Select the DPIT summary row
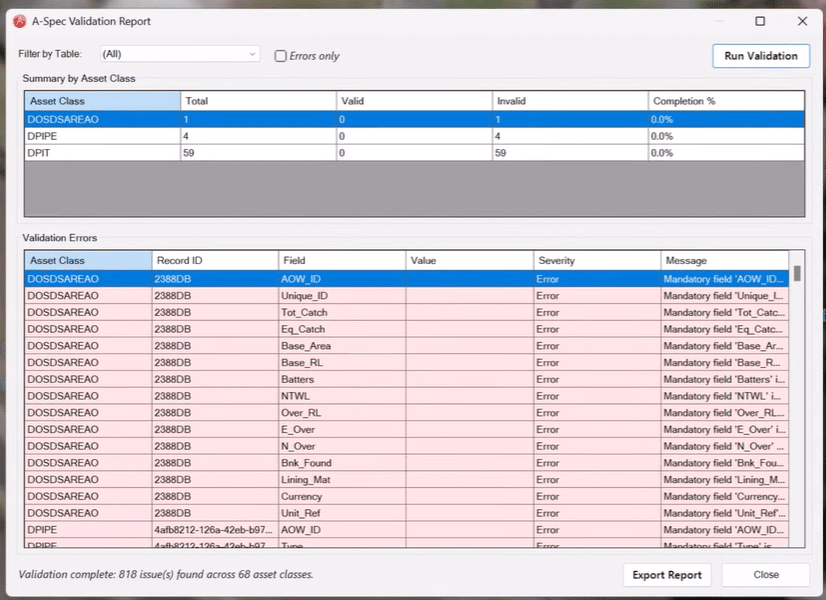Viewport: 826px width, 600px height. point(414,153)
